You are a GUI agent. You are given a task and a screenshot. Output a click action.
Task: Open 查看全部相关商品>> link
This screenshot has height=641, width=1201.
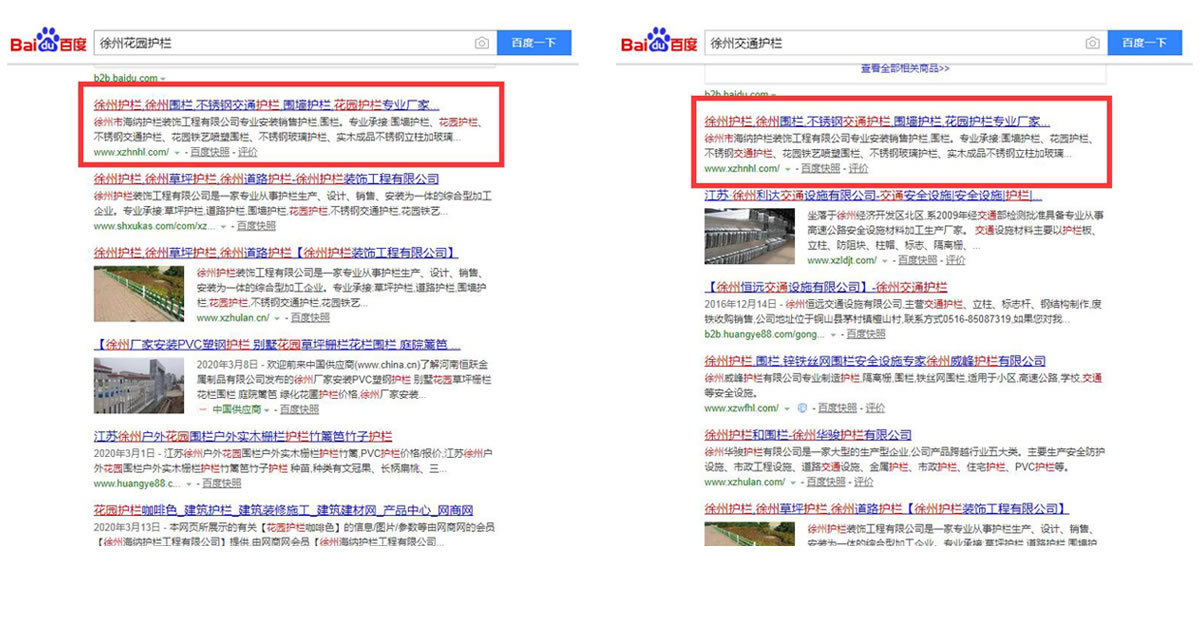904,69
